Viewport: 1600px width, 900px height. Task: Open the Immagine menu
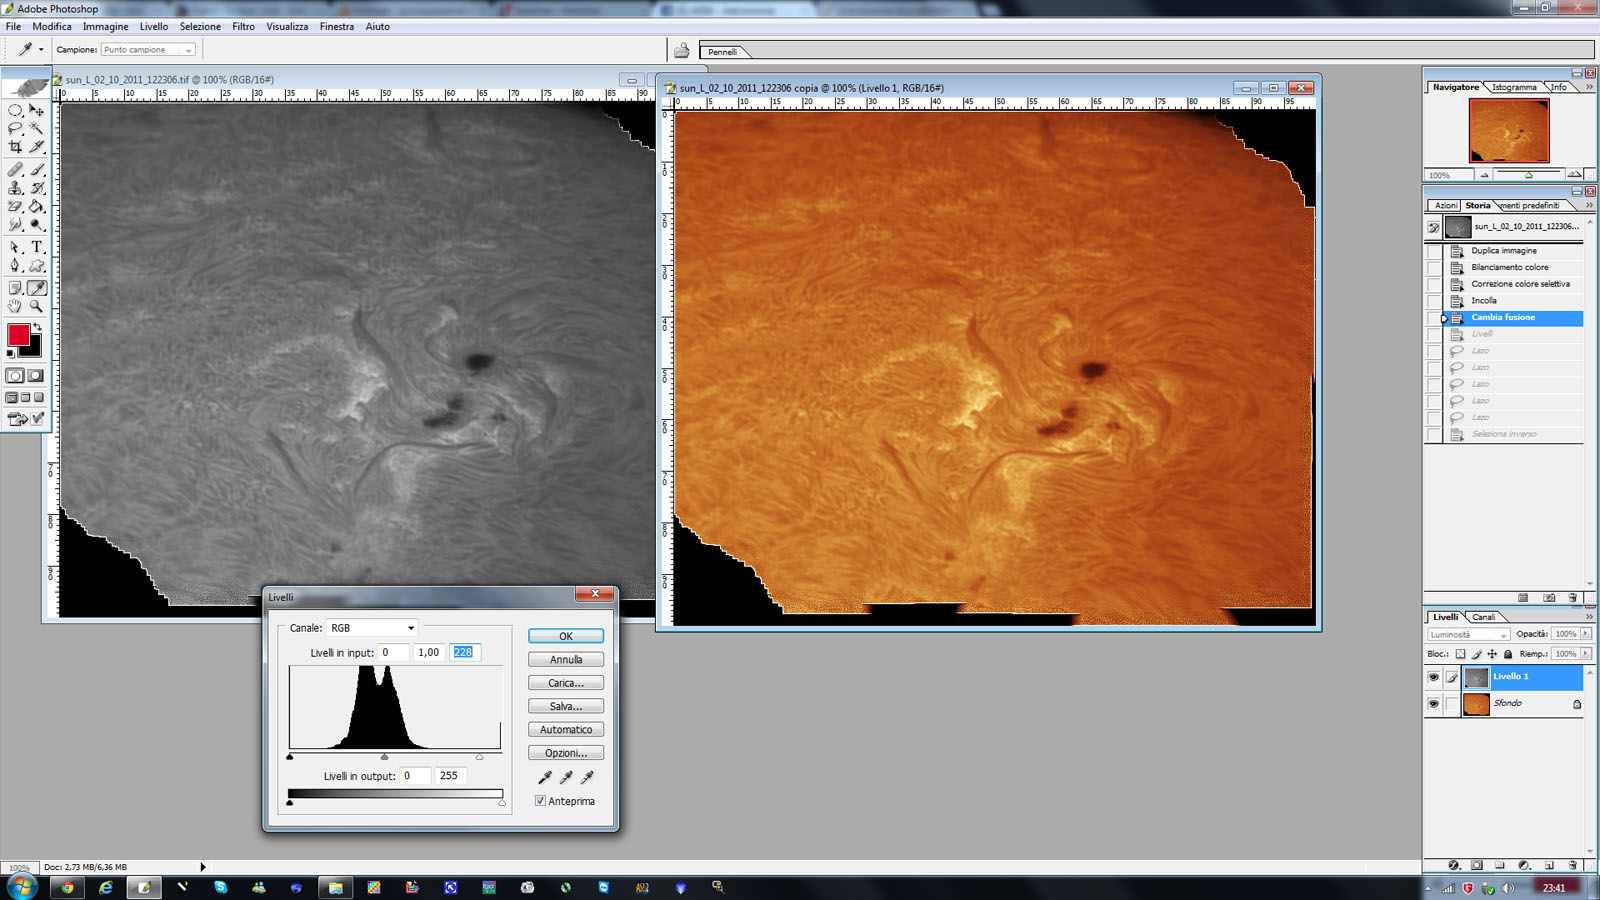[105, 27]
